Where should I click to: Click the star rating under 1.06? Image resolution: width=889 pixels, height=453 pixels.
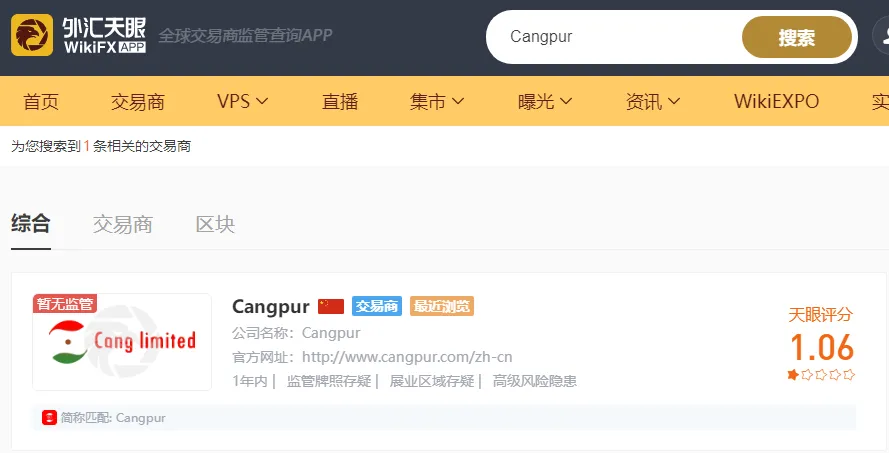click(x=821, y=375)
